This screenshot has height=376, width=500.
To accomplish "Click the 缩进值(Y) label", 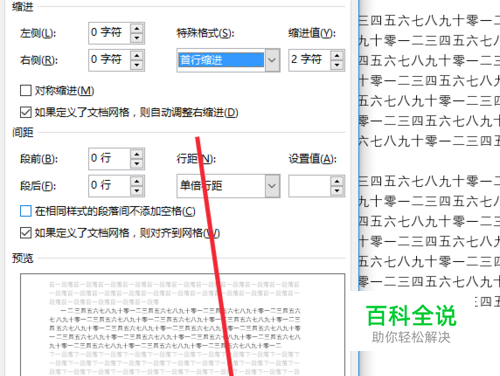I will click(312, 33).
